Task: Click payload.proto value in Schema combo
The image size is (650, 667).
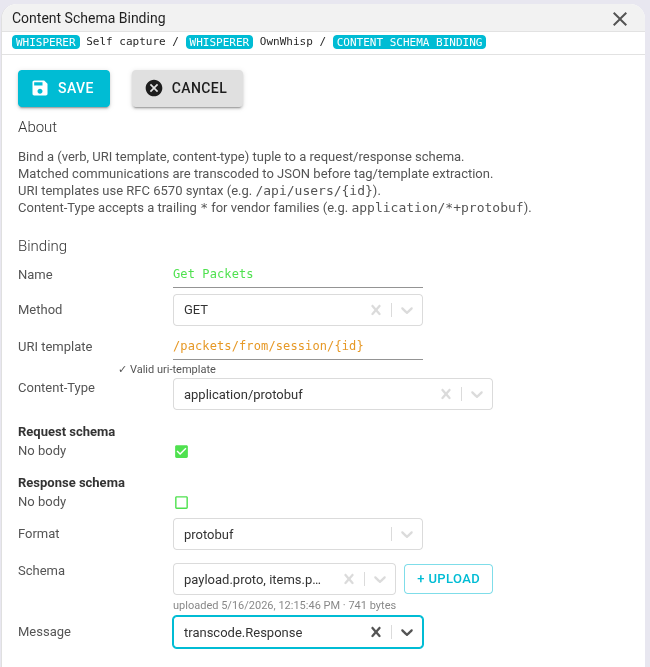Action: click(252, 579)
